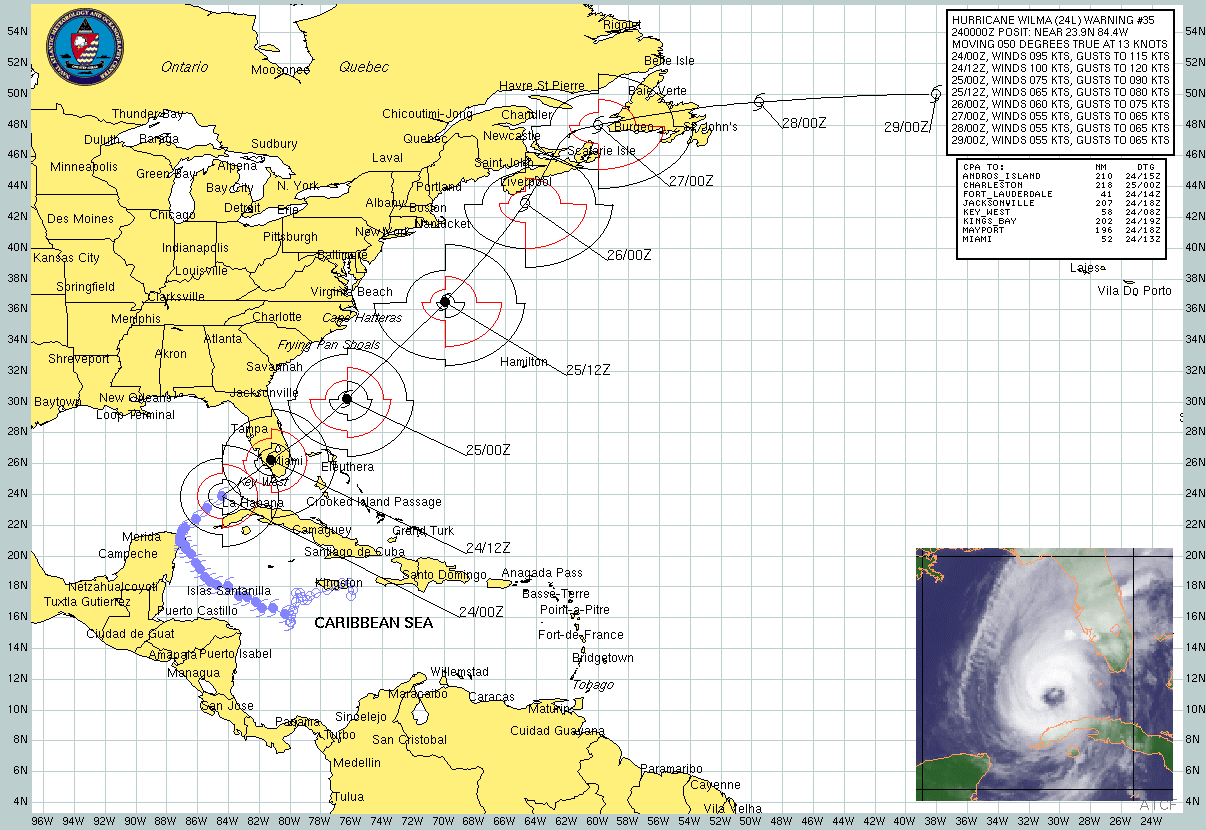Select the ANDROS_ISLAND row in the CPA table
Viewport: 1206px width, 830px height.
click(1061, 176)
